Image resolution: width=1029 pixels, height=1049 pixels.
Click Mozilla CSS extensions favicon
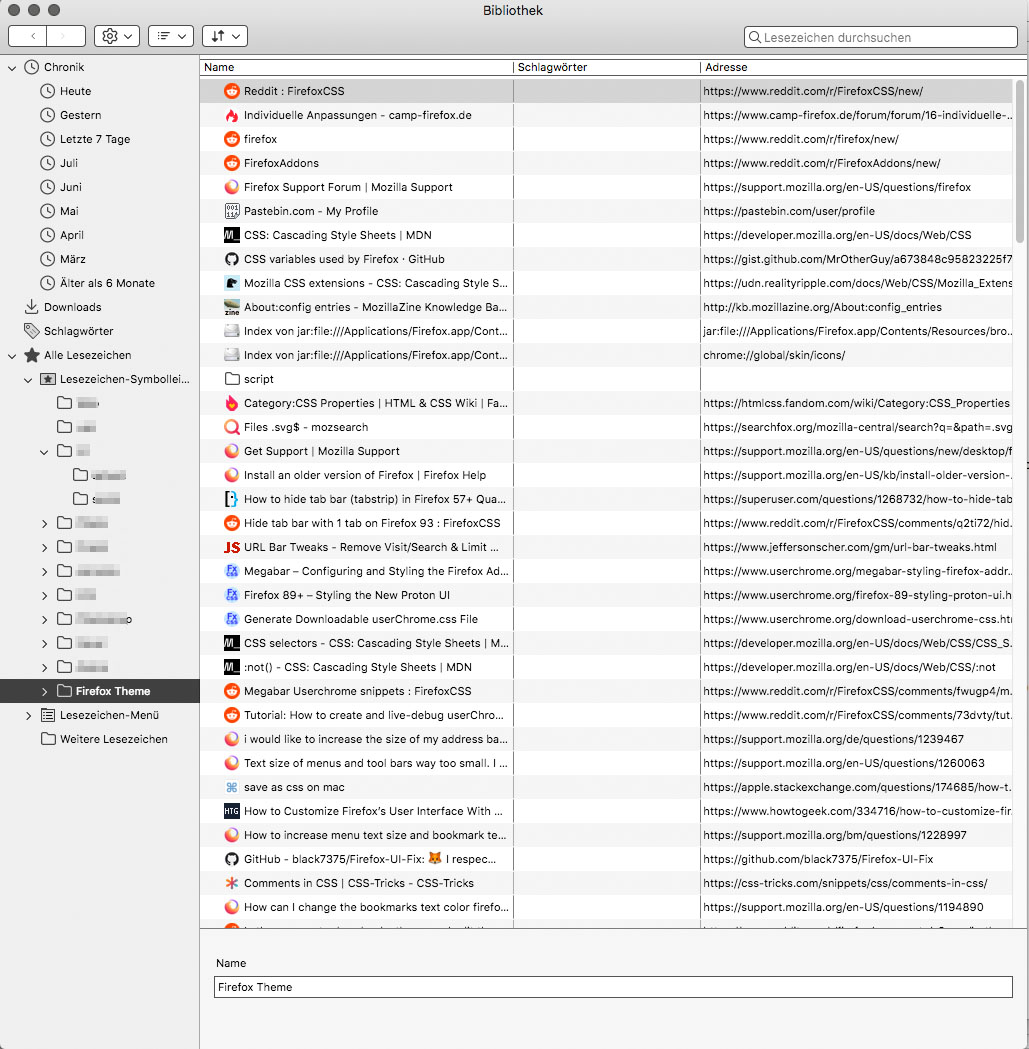231,284
